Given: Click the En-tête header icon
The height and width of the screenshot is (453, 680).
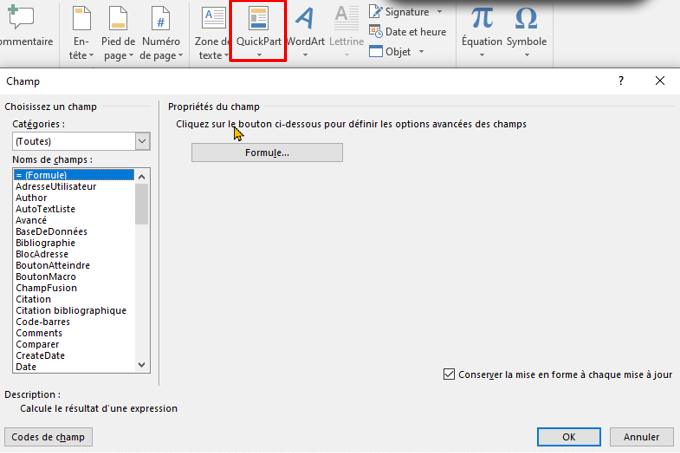Looking at the screenshot, I should 82,19.
